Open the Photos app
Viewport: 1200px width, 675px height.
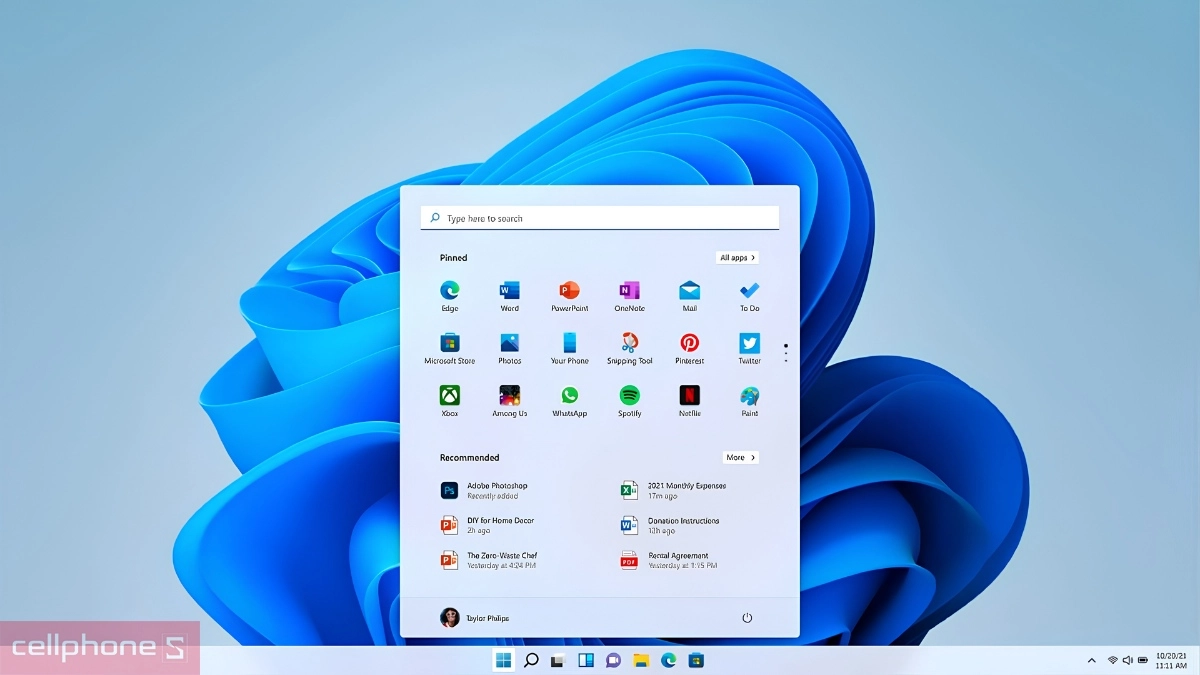point(510,348)
